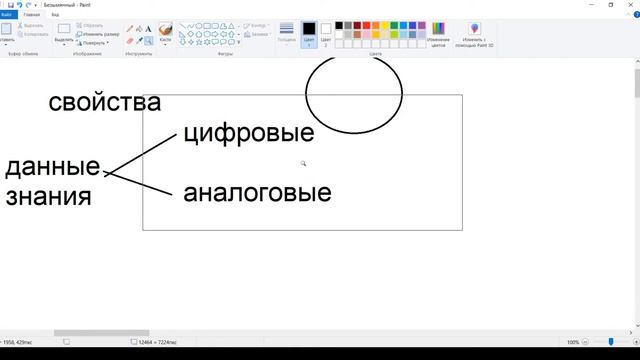Save the drawing via quick access toolbar
The image size is (640, 360).
coord(11,5)
